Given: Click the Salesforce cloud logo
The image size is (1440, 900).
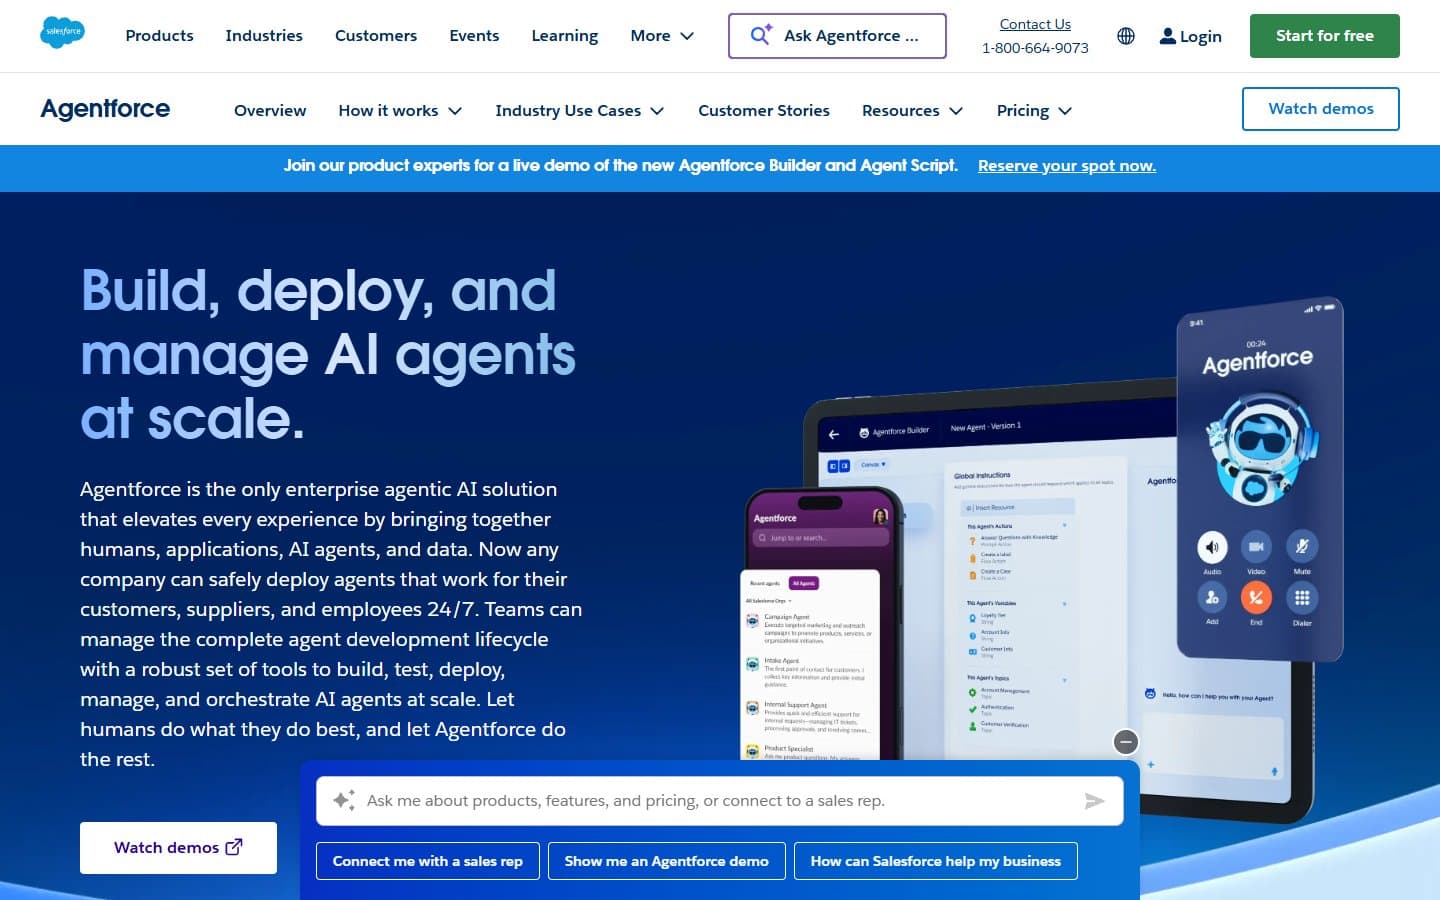Looking at the screenshot, I should coord(62,32).
